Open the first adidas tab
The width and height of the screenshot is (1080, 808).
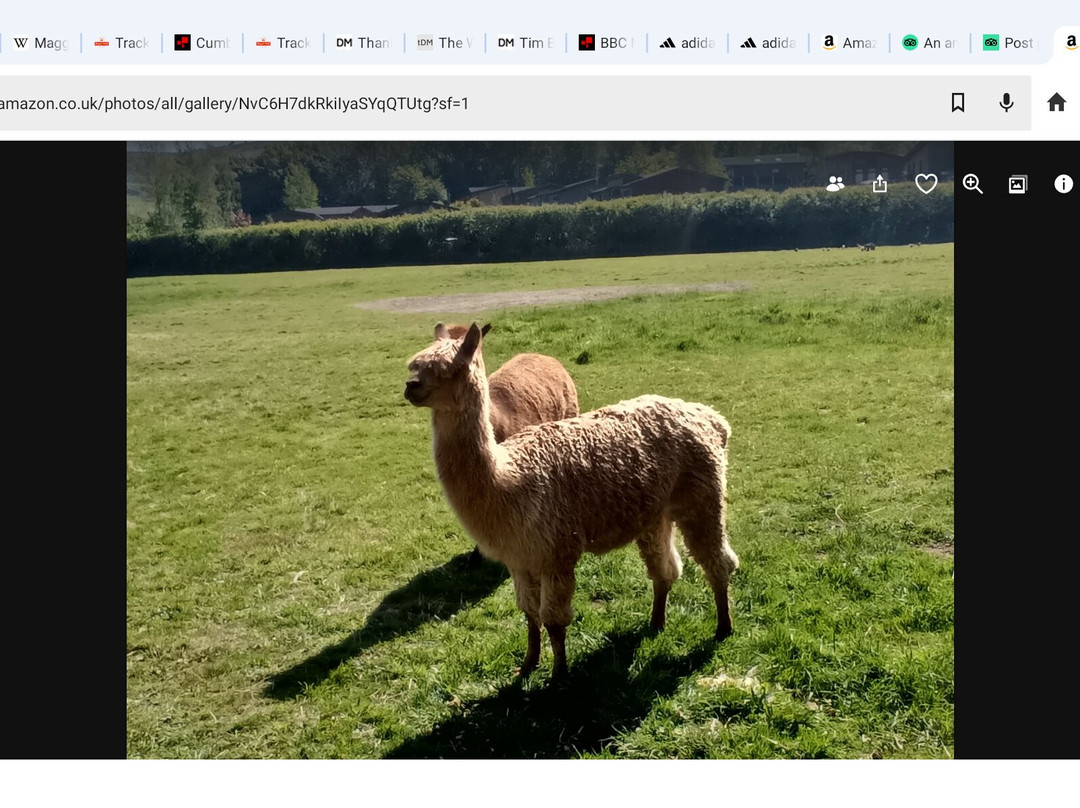686,43
